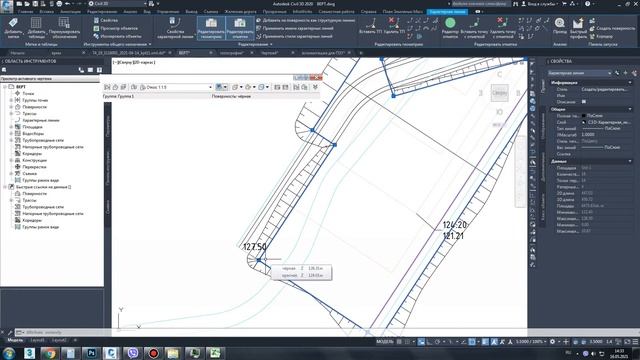This screenshot has height=360, width=640.
Task: Open Просмотр активного чертежа dropdown
Action: 51,78
